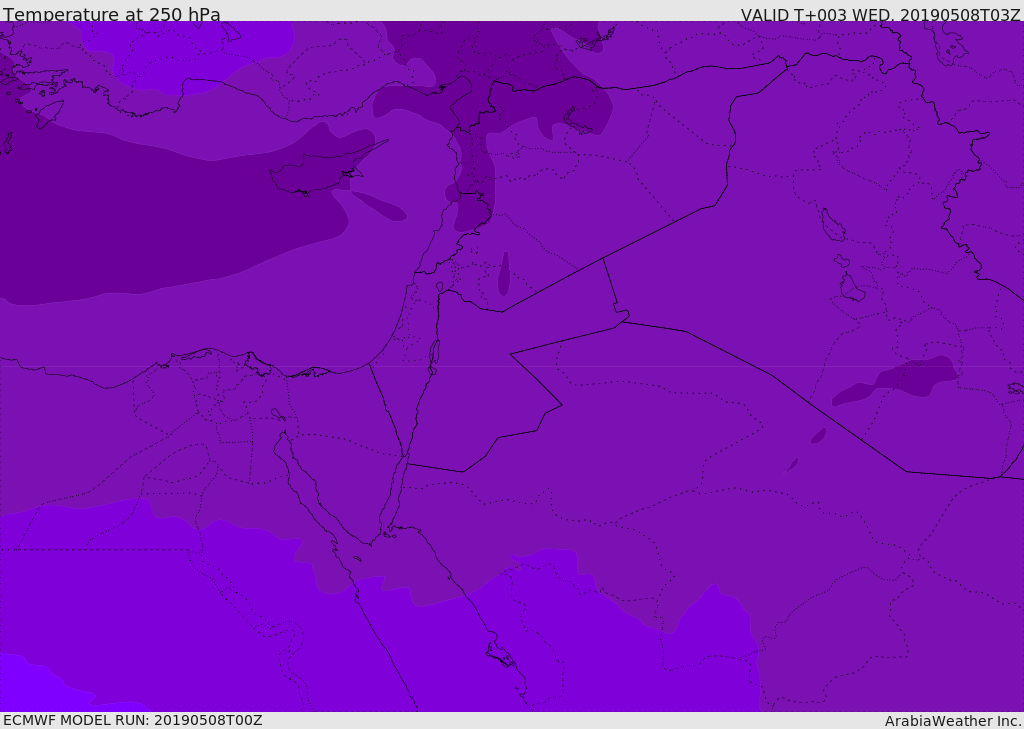Click the 'Temperature at 250 hPa' title
The width and height of the screenshot is (1024, 729).
click(112, 14)
